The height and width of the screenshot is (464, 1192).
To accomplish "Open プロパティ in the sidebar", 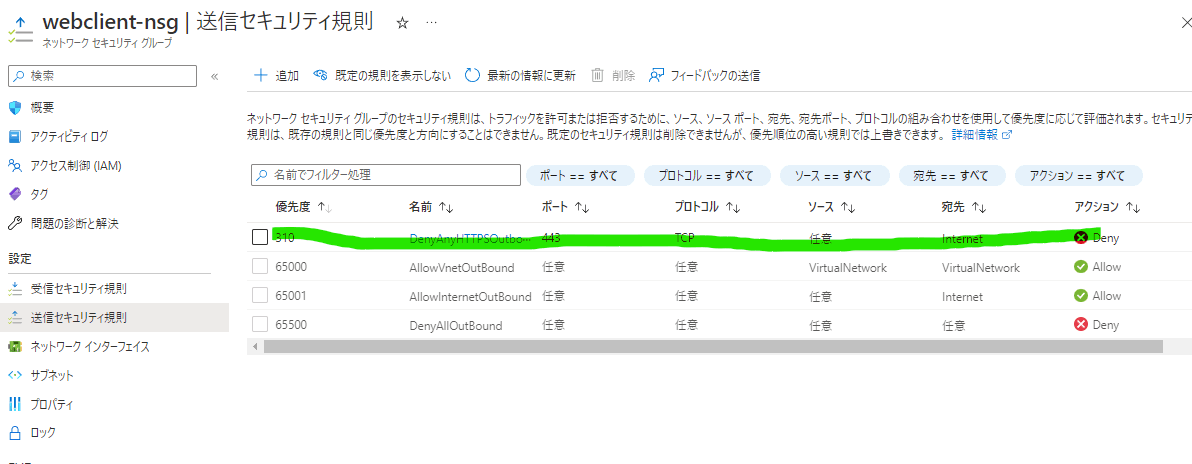I will (x=52, y=404).
